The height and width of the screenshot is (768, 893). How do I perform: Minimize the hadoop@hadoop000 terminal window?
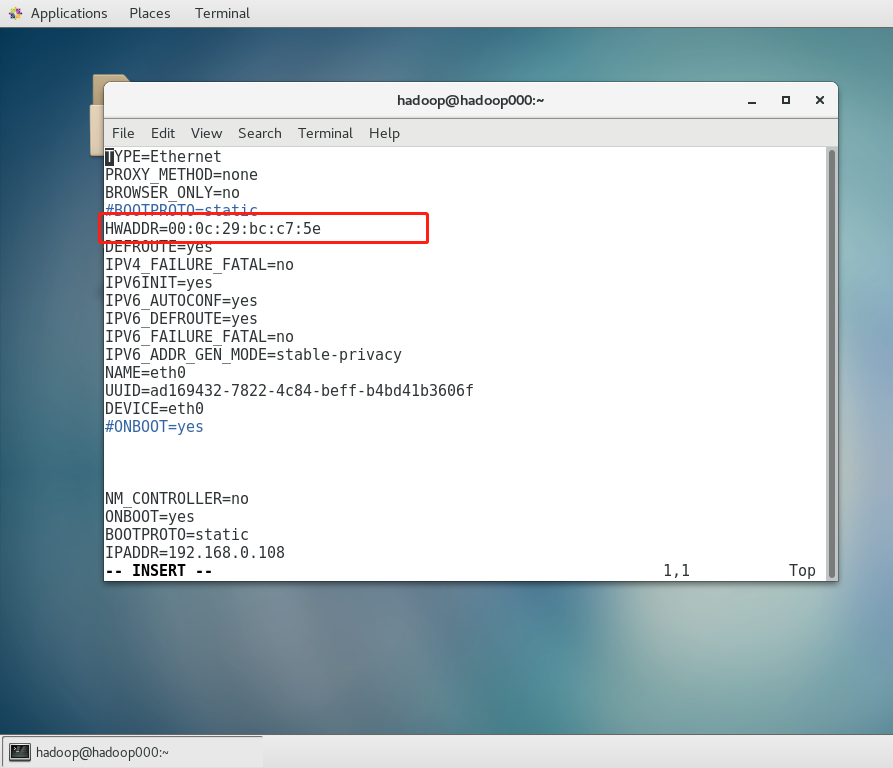point(752,101)
